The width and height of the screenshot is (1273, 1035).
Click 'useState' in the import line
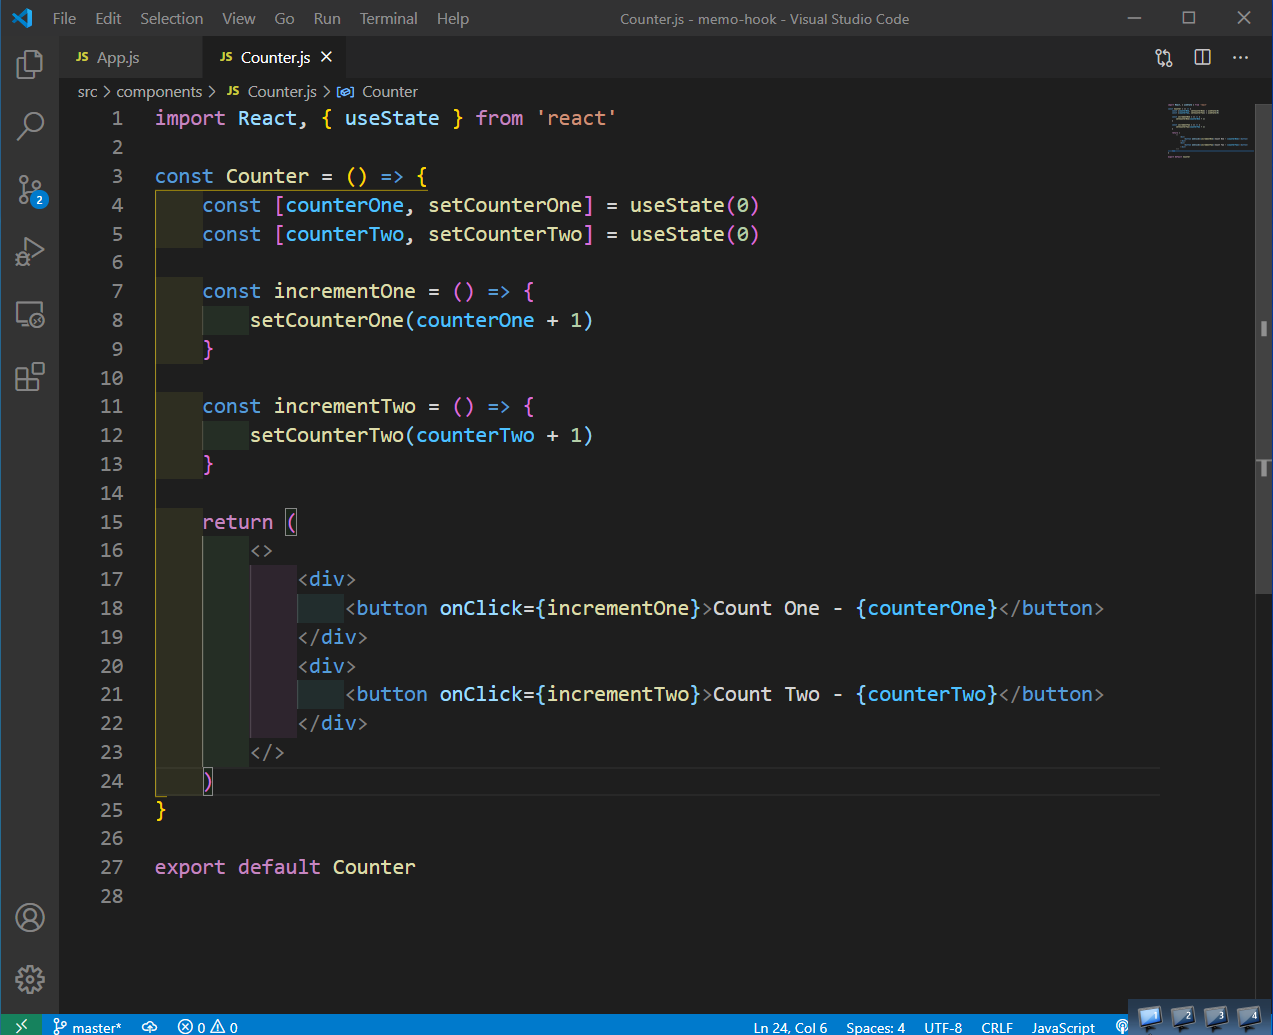[392, 118]
